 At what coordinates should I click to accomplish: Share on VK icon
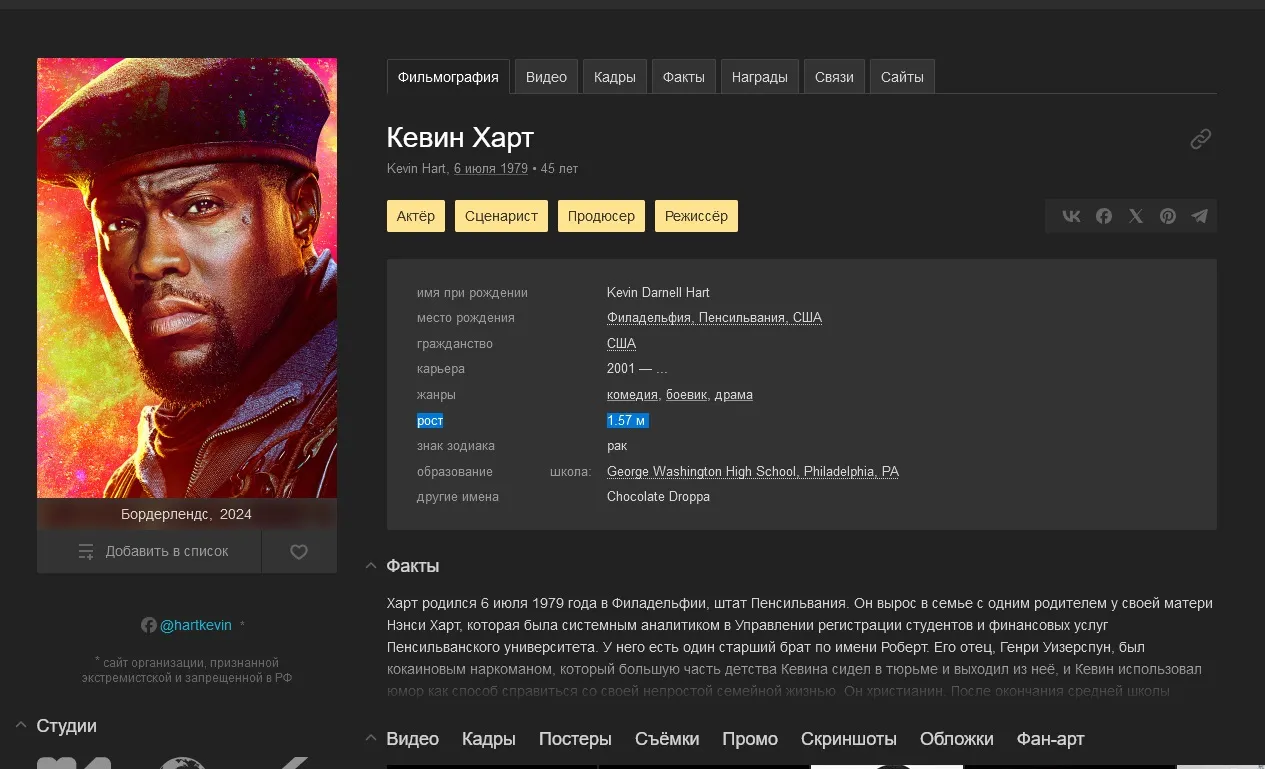[x=1071, y=216]
